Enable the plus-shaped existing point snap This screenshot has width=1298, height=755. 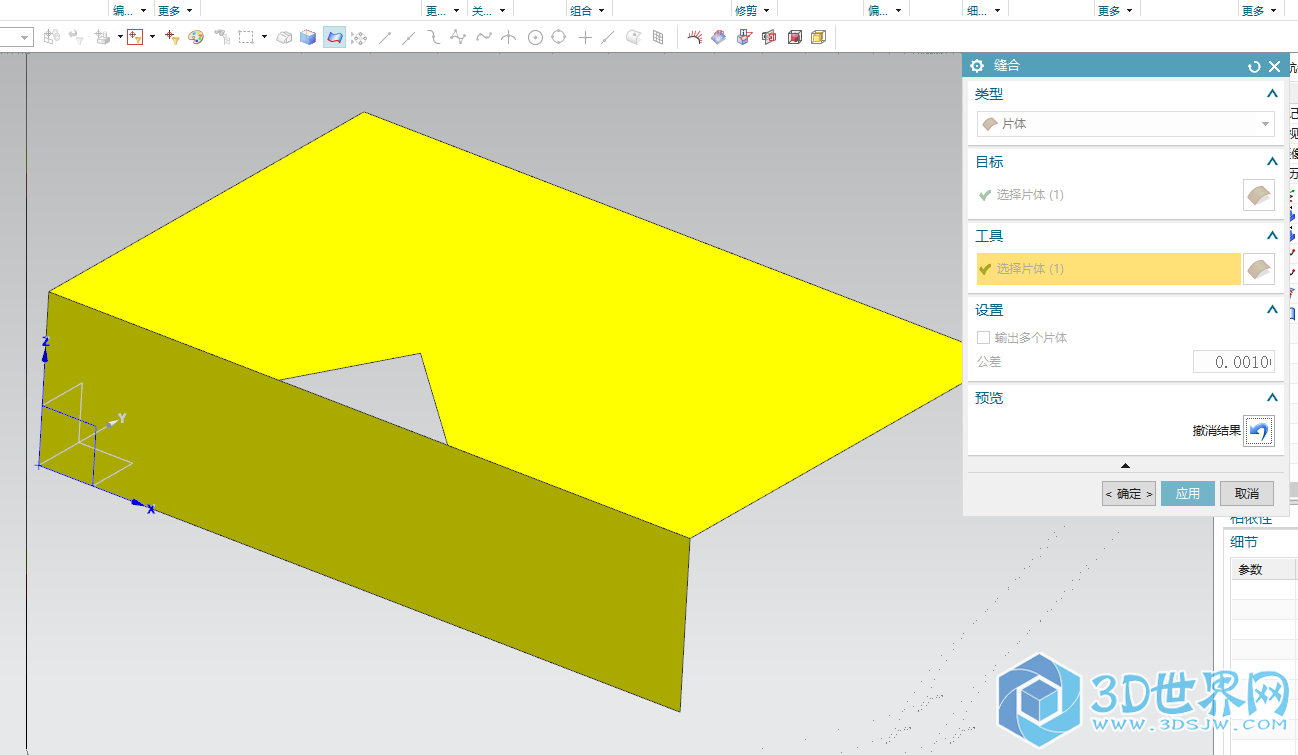[585, 37]
